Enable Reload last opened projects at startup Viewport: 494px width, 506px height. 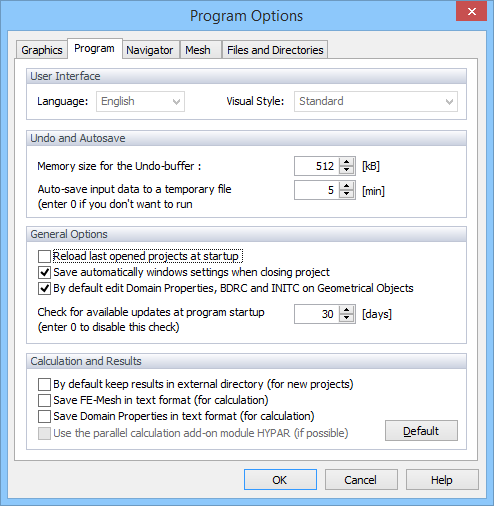pos(44,257)
